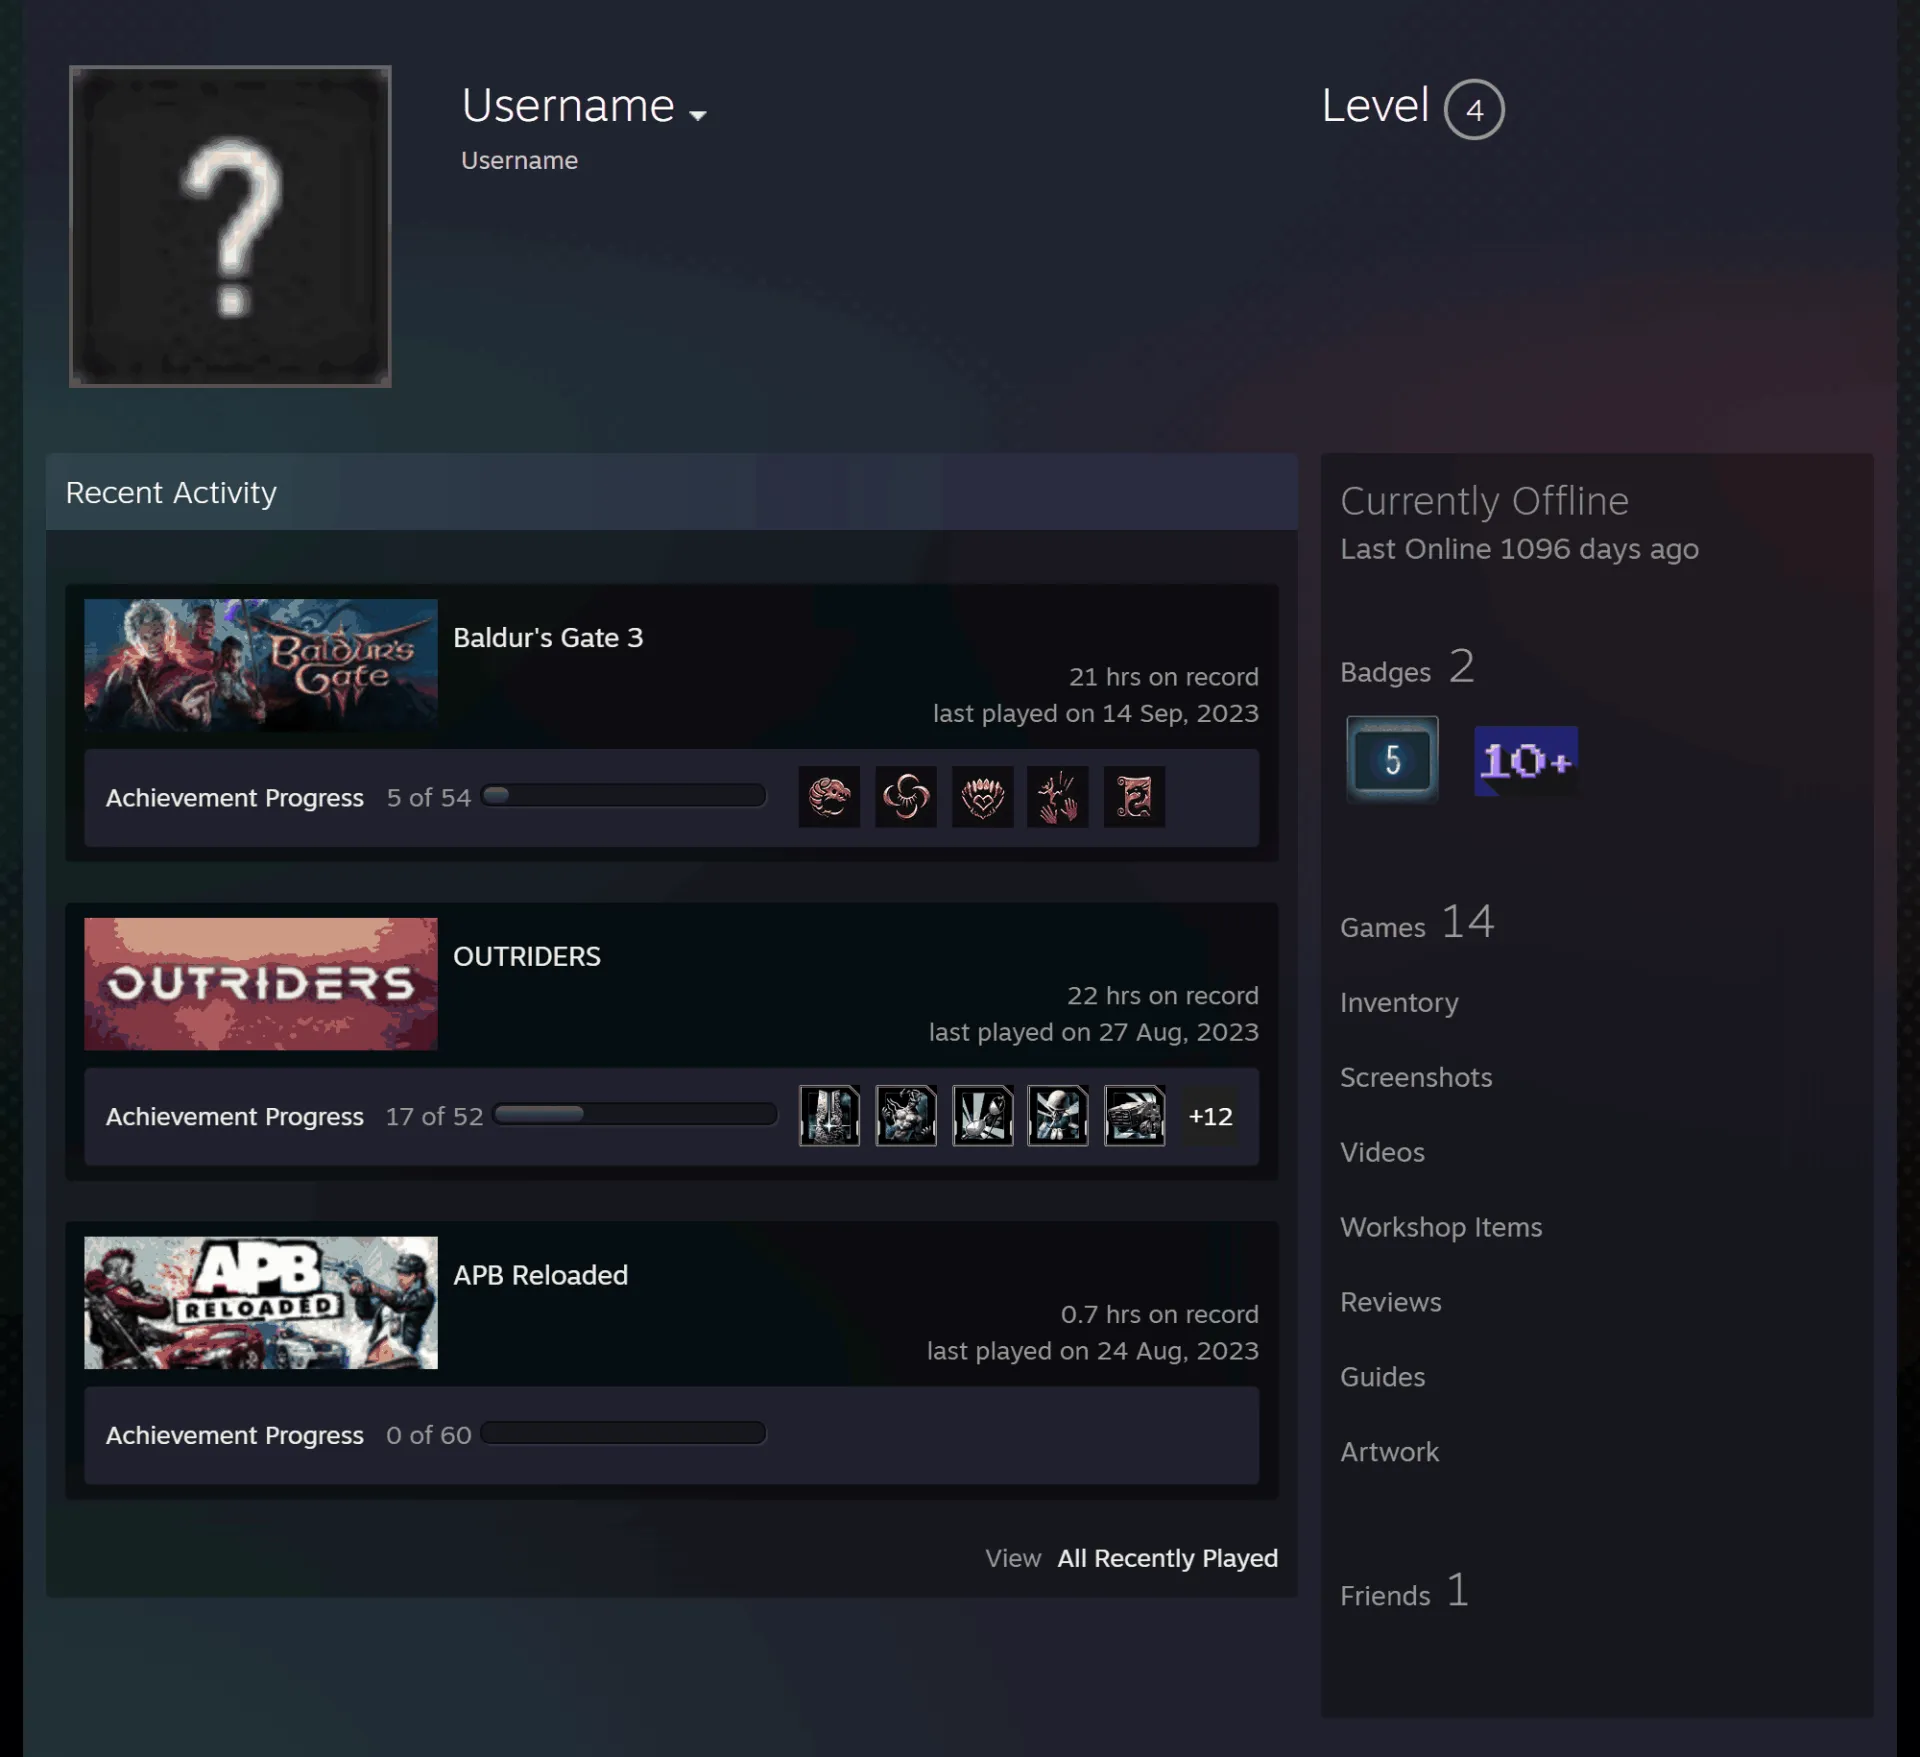
Task: Click APB Reloaded achievement progress bar
Action: tap(624, 1433)
